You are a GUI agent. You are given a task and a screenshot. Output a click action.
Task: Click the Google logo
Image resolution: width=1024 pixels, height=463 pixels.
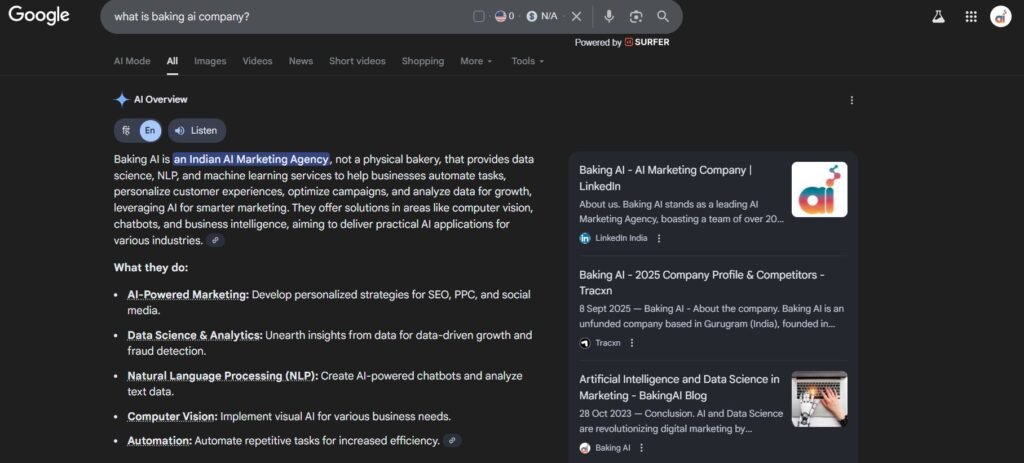click(39, 15)
